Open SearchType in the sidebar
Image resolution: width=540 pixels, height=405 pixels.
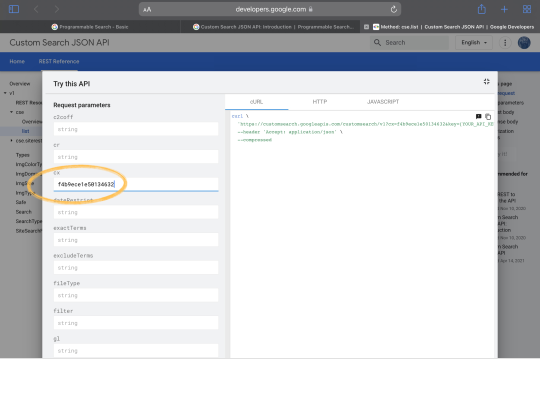pyautogui.click(x=29, y=221)
